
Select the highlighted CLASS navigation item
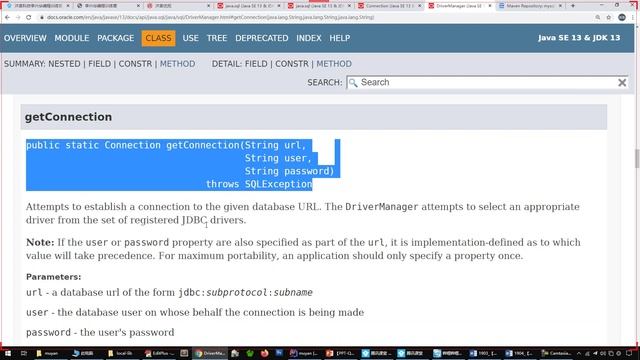158,38
